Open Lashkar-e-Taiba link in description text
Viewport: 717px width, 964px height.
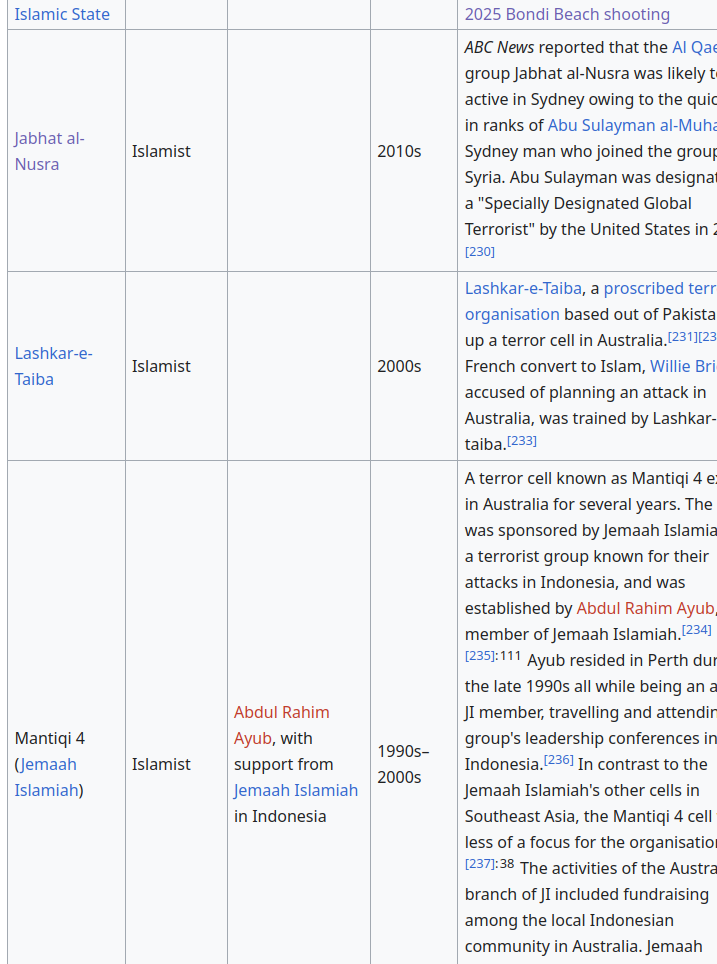[523, 288]
